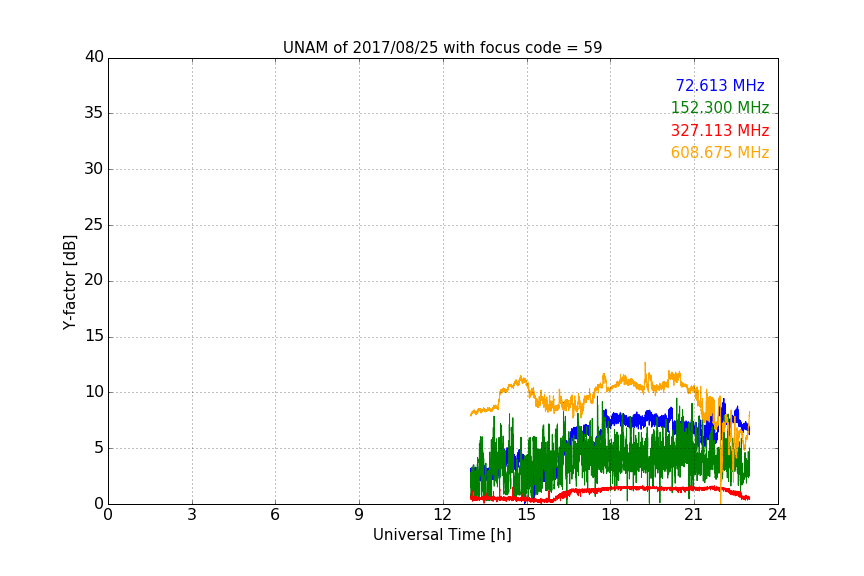Click the y-axis tick value 35

point(94,113)
